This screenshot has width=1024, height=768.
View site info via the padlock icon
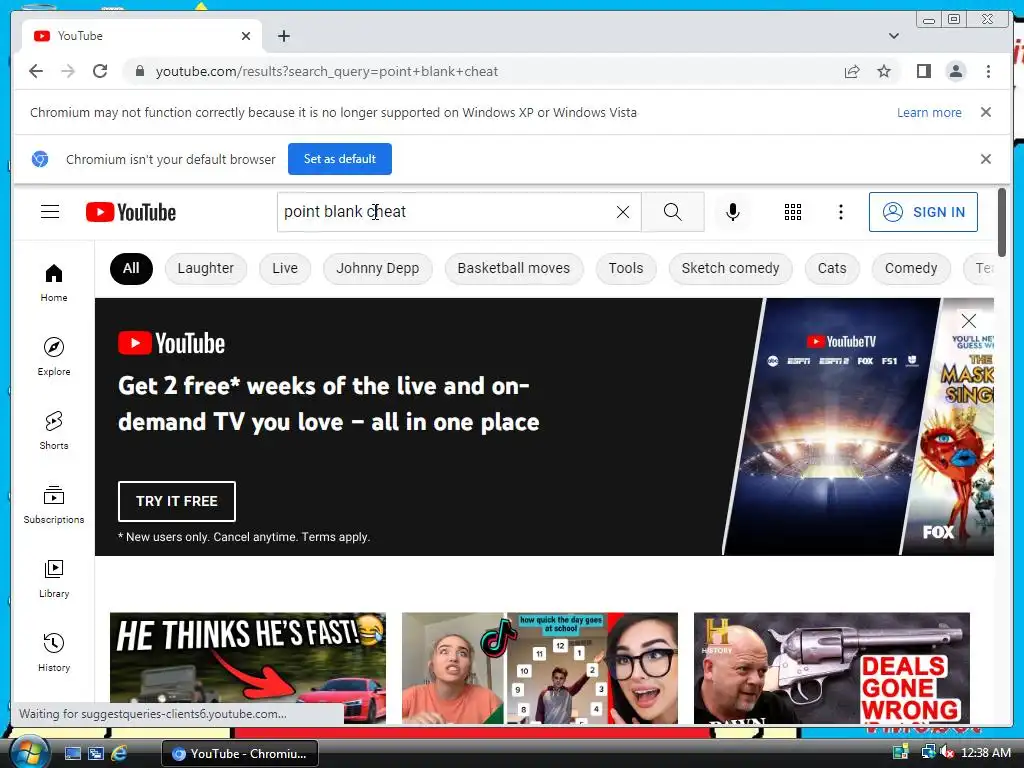[x=139, y=71]
